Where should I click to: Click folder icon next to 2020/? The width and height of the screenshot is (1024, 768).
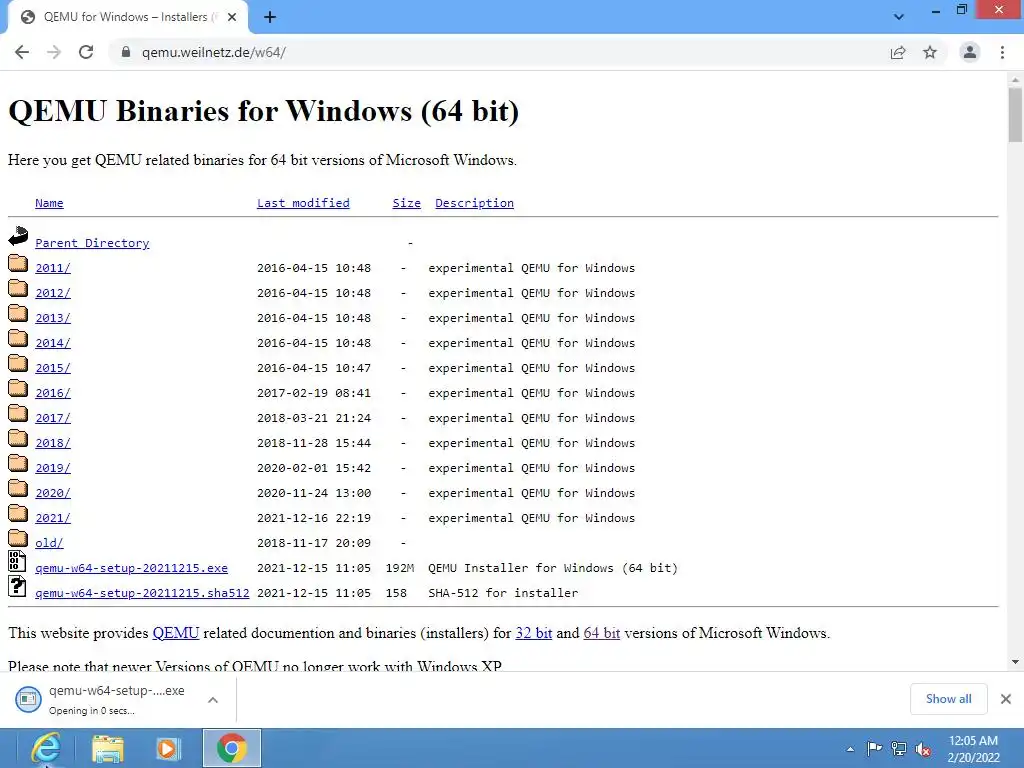[x=18, y=488]
